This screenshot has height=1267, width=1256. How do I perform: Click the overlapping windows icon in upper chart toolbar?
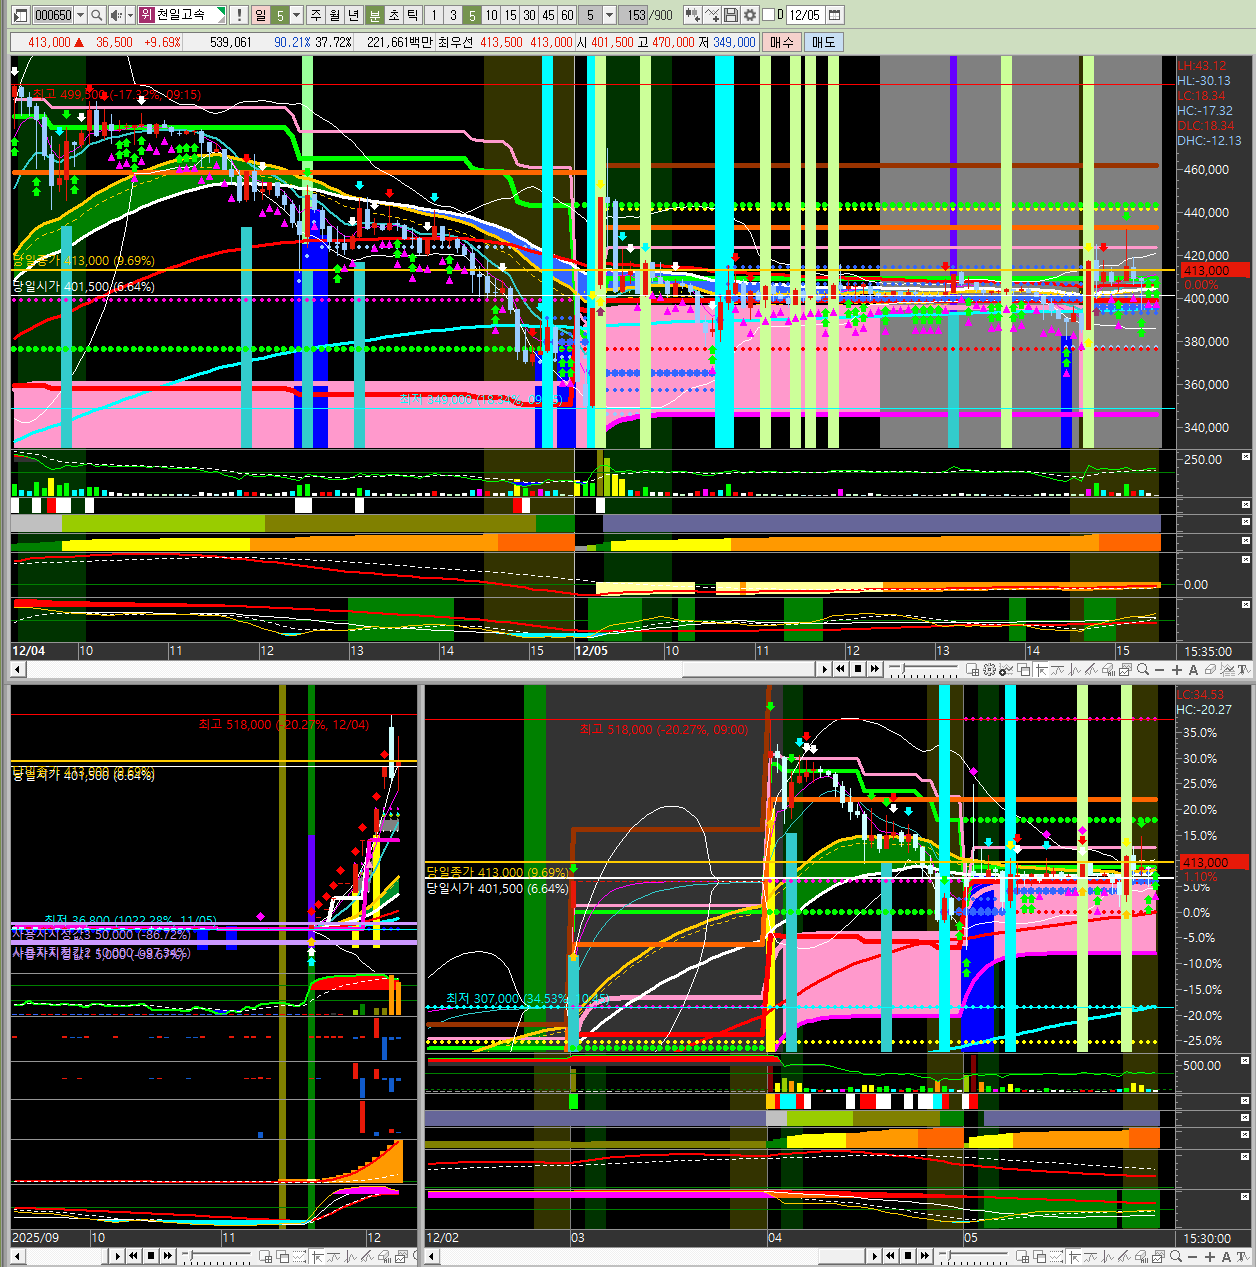point(1024,670)
